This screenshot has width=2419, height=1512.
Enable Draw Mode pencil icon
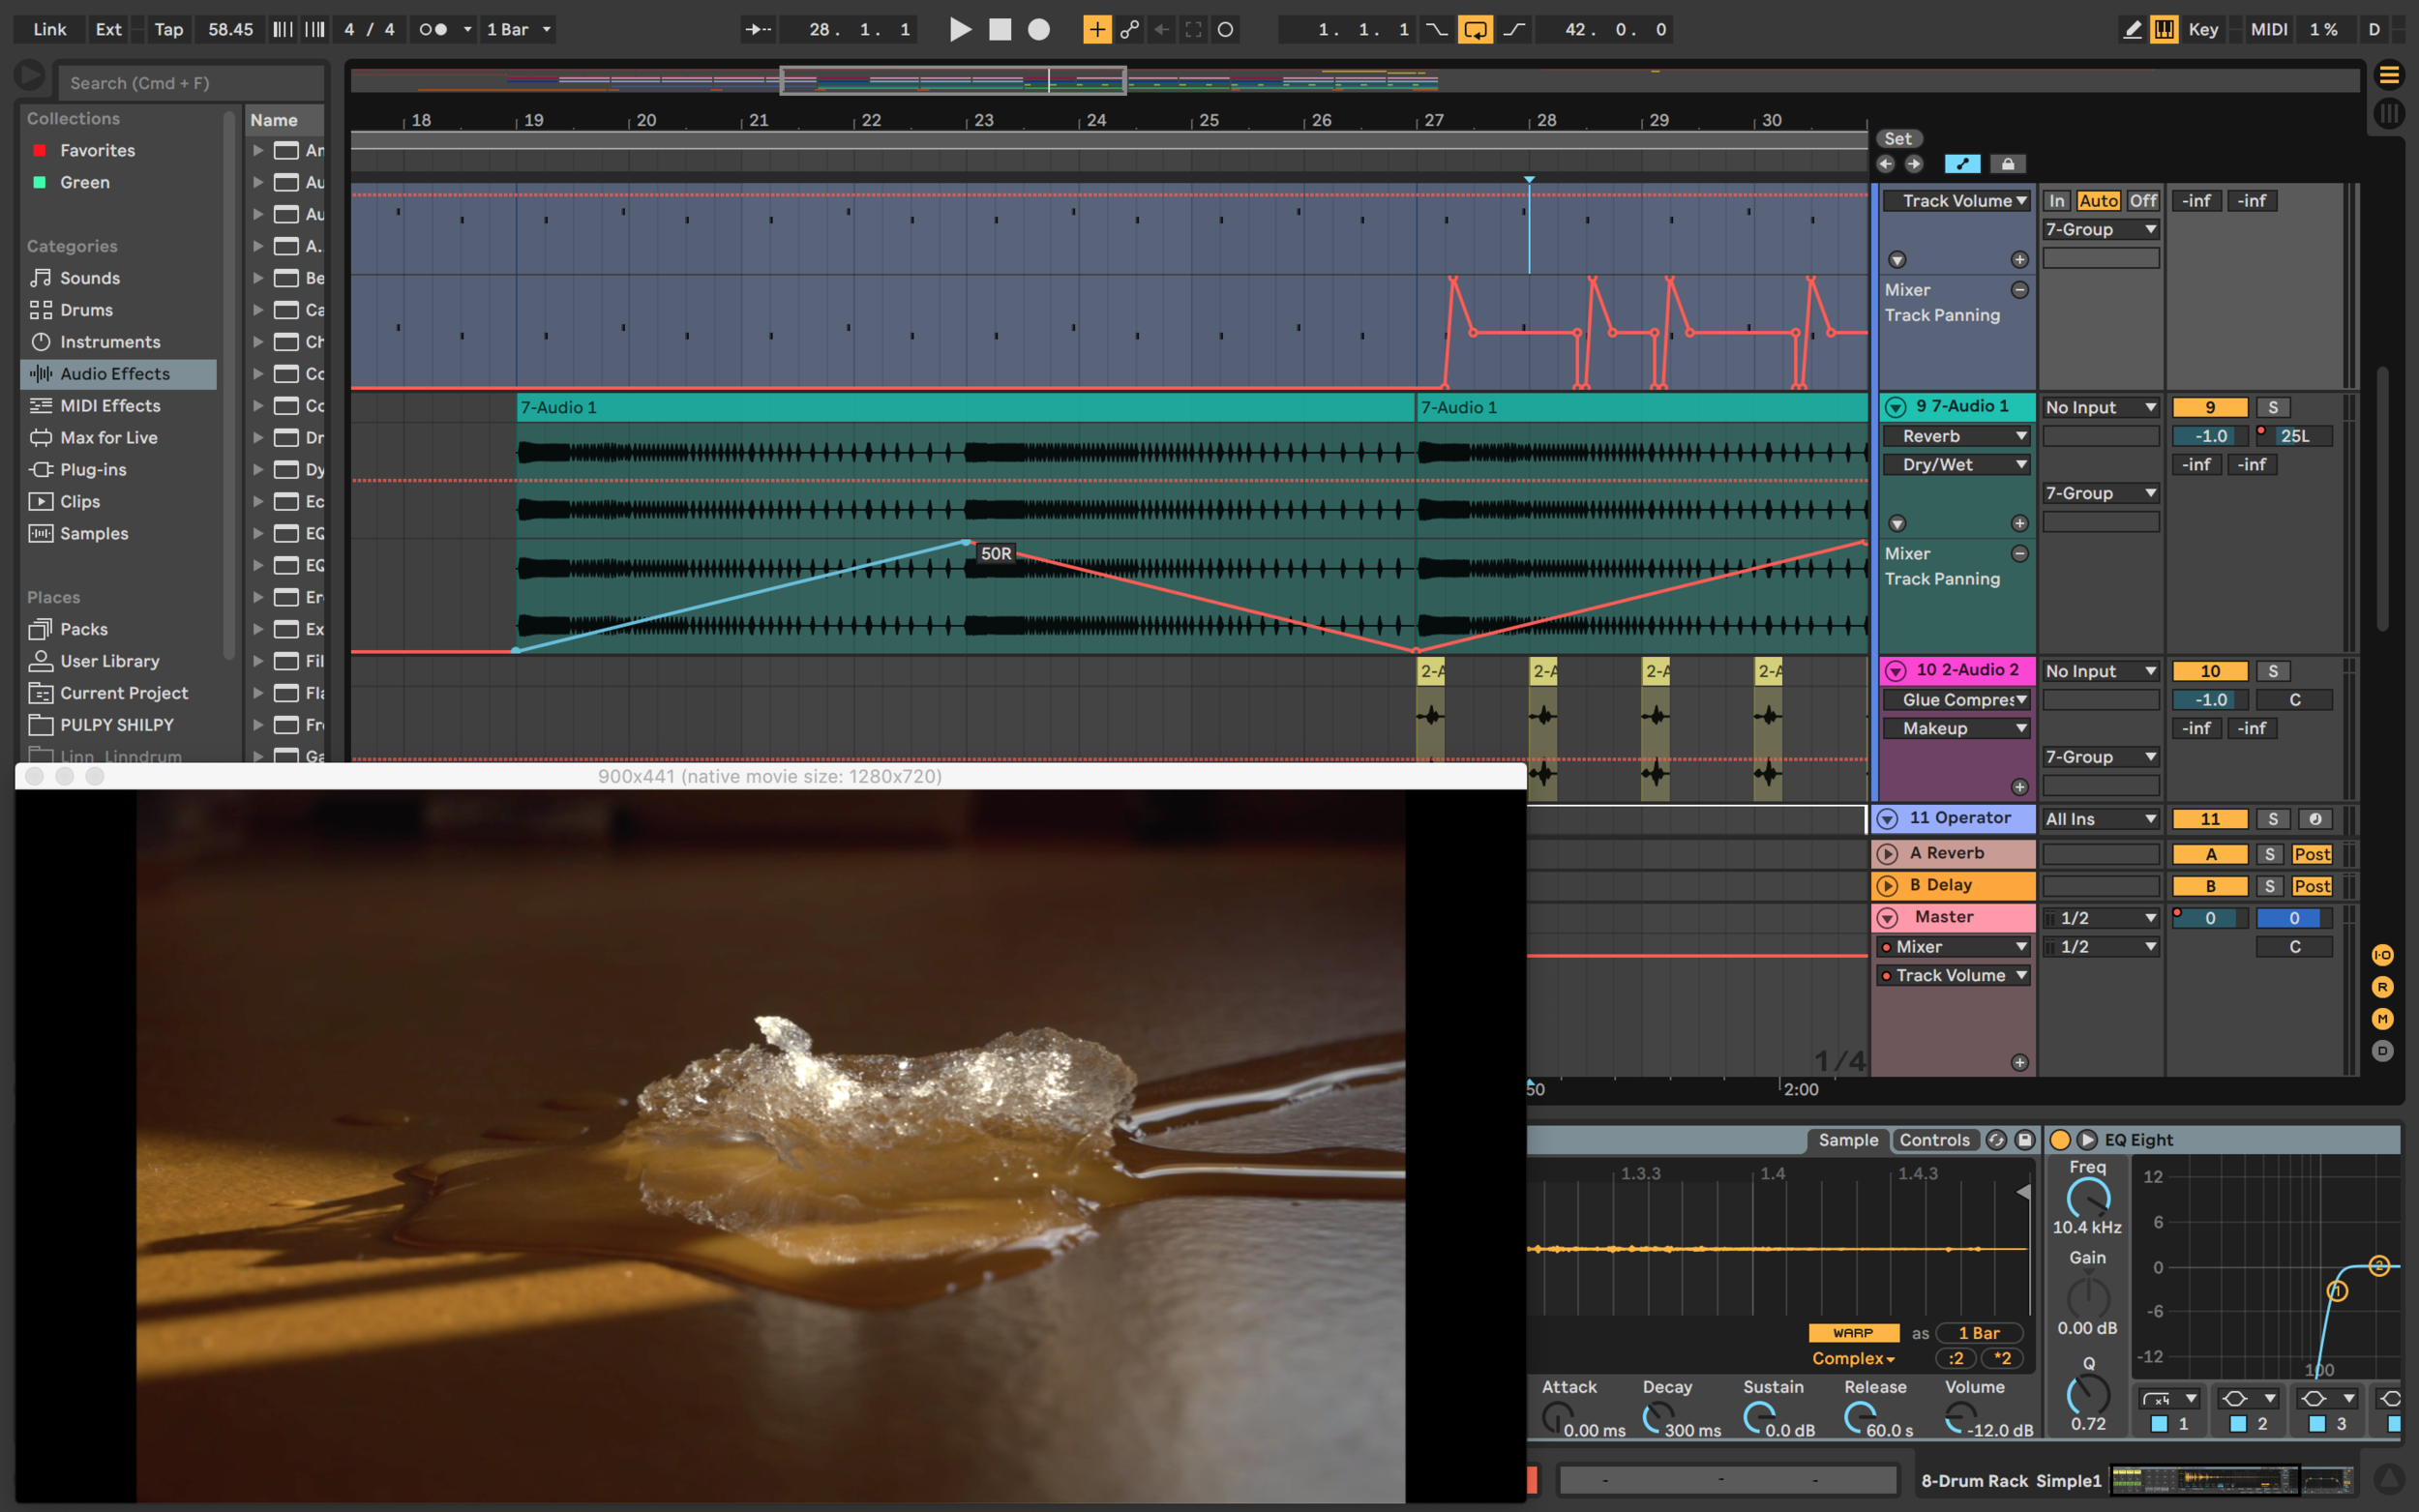[x=2132, y=29]
